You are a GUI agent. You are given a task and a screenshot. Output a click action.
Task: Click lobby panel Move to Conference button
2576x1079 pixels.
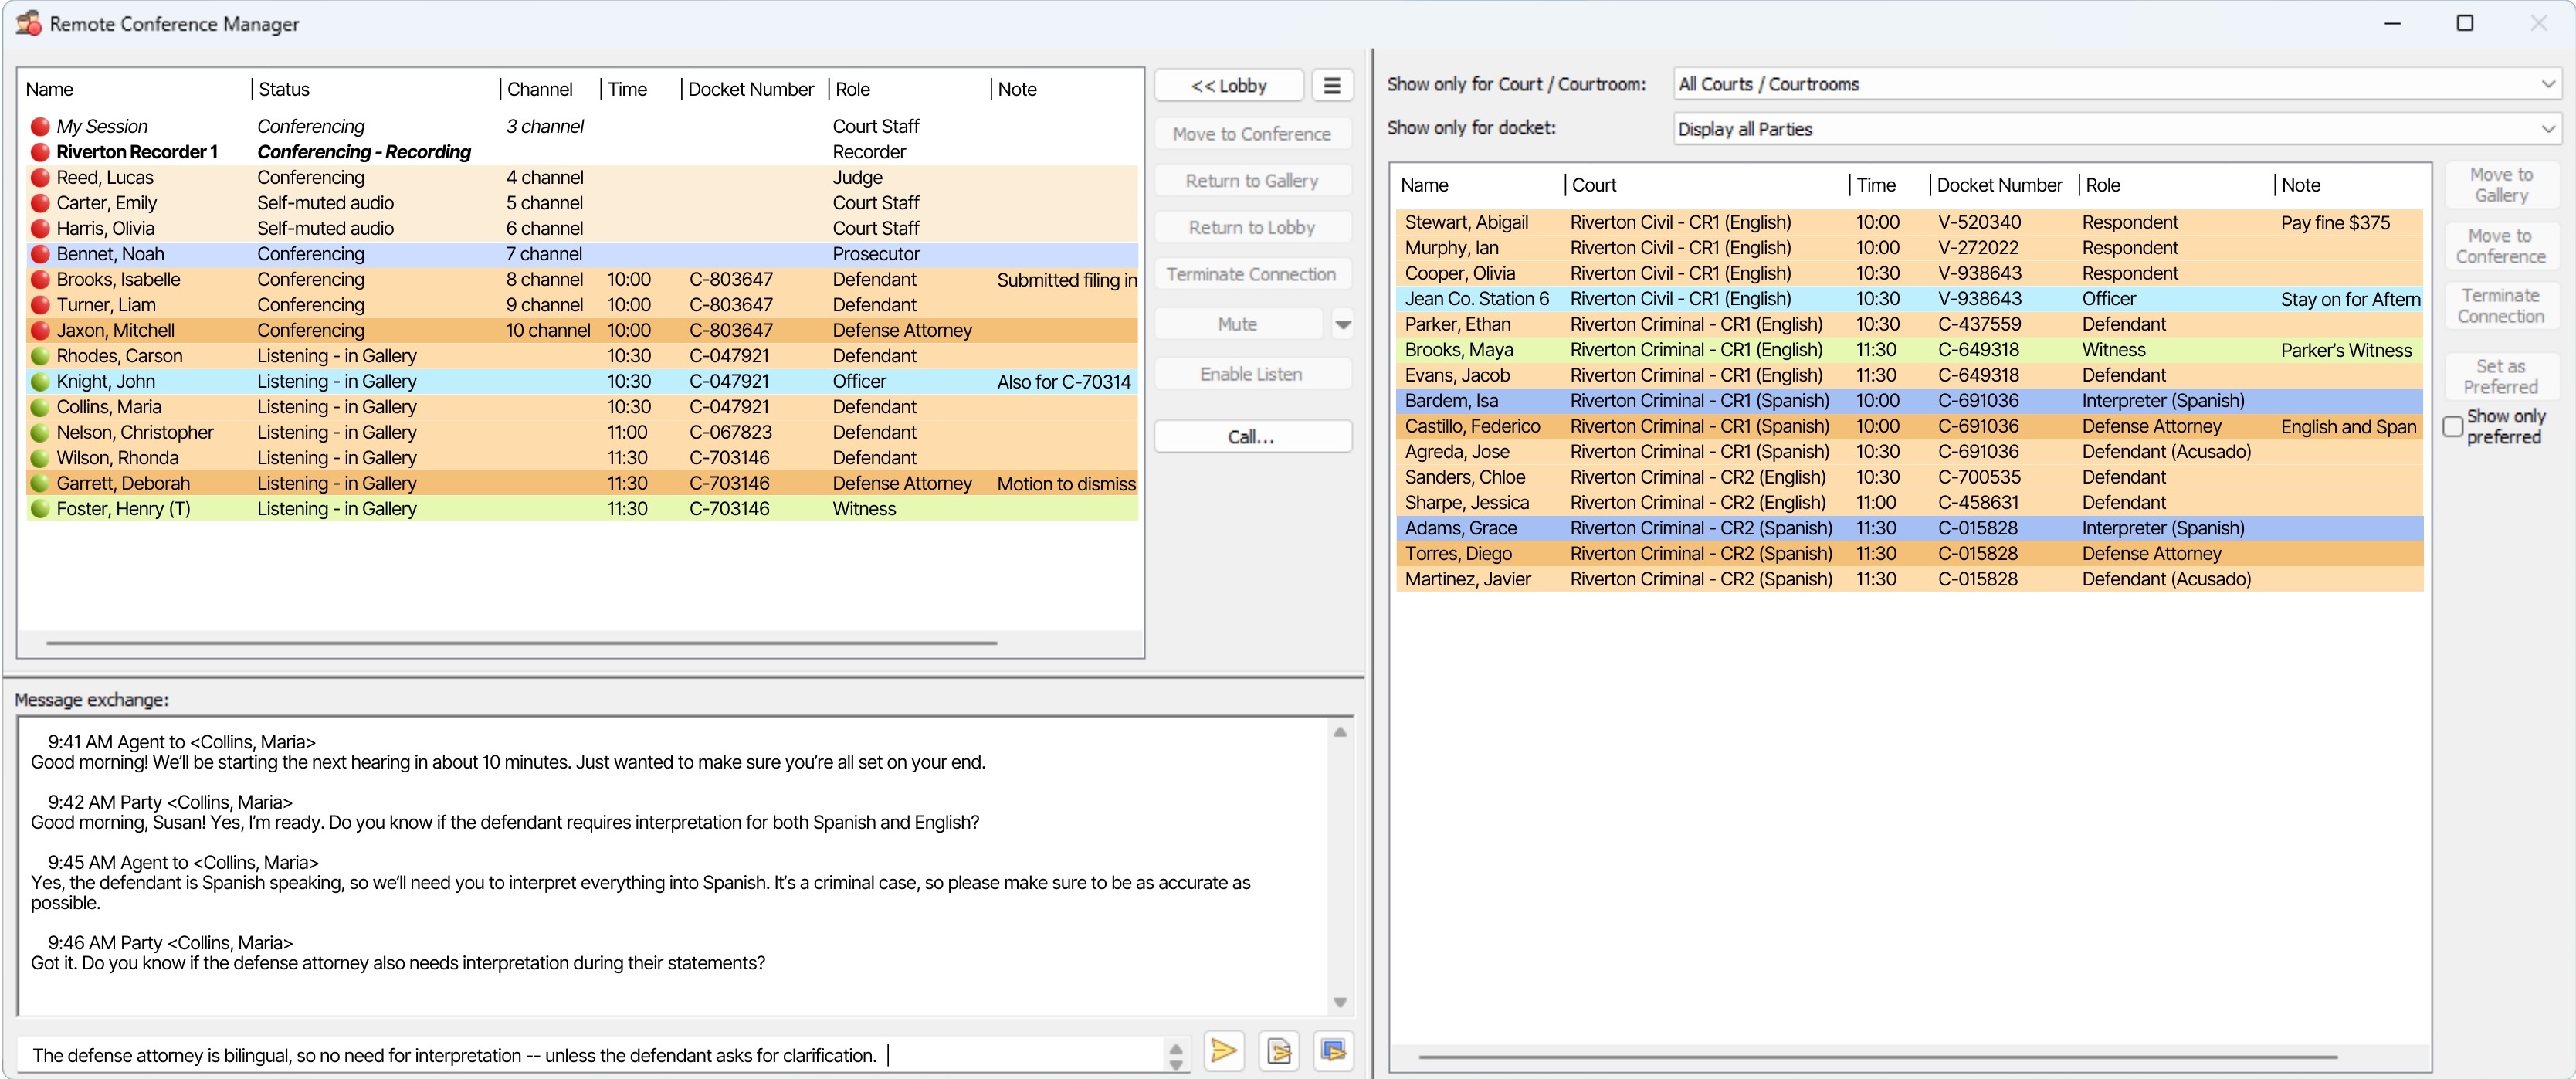pyautogui.click(x=2501, y=246)
